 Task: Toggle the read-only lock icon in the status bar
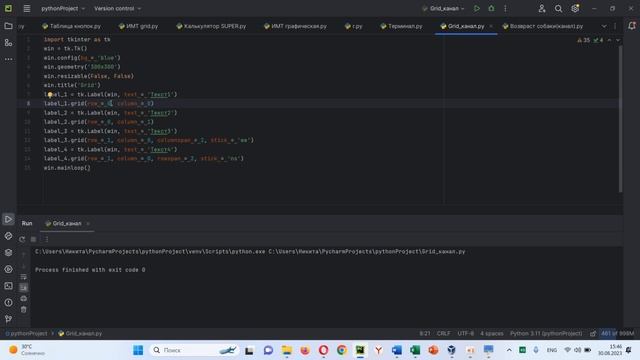pyautogui.click(x=593, y=333)
